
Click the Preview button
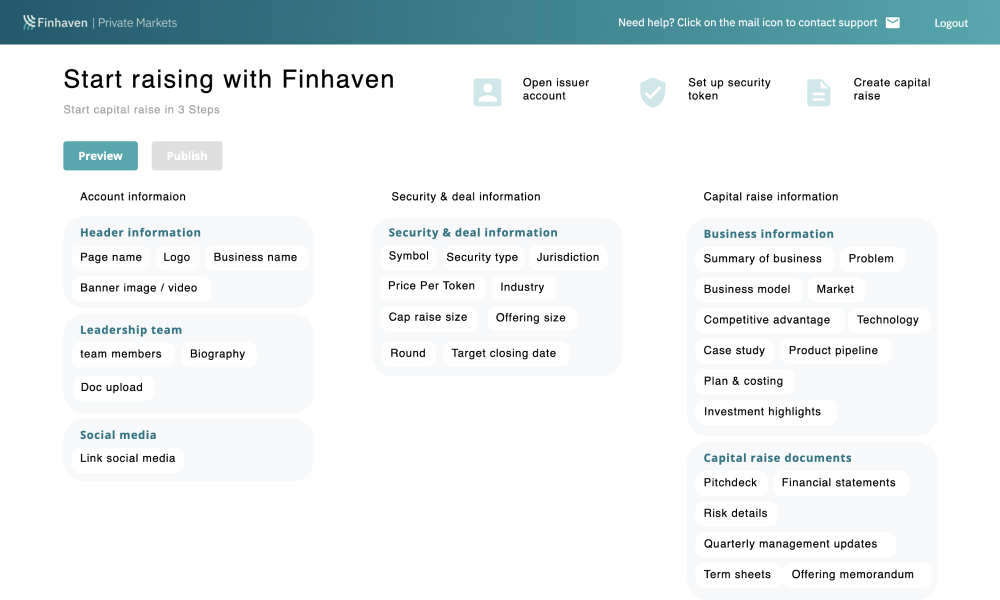100,156
